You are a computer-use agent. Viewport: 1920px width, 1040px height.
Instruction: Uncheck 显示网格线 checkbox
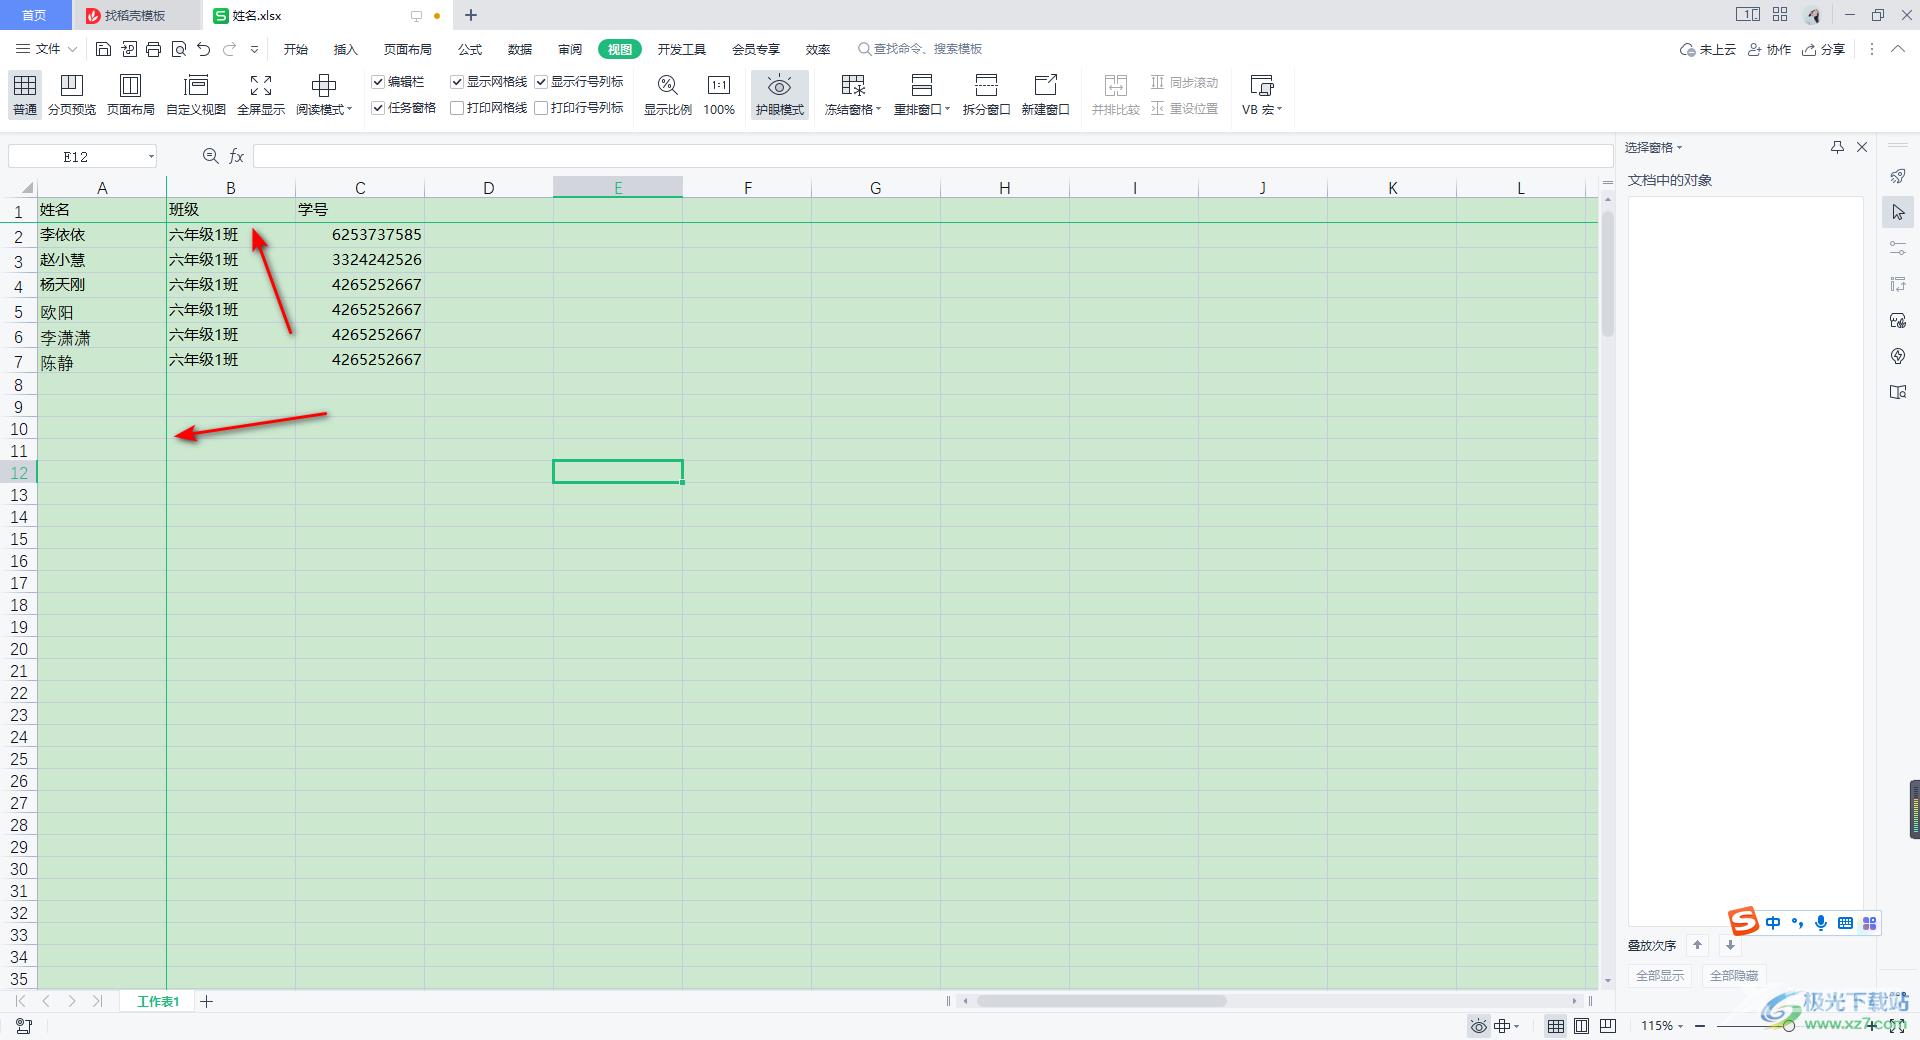tap(457, 82)
